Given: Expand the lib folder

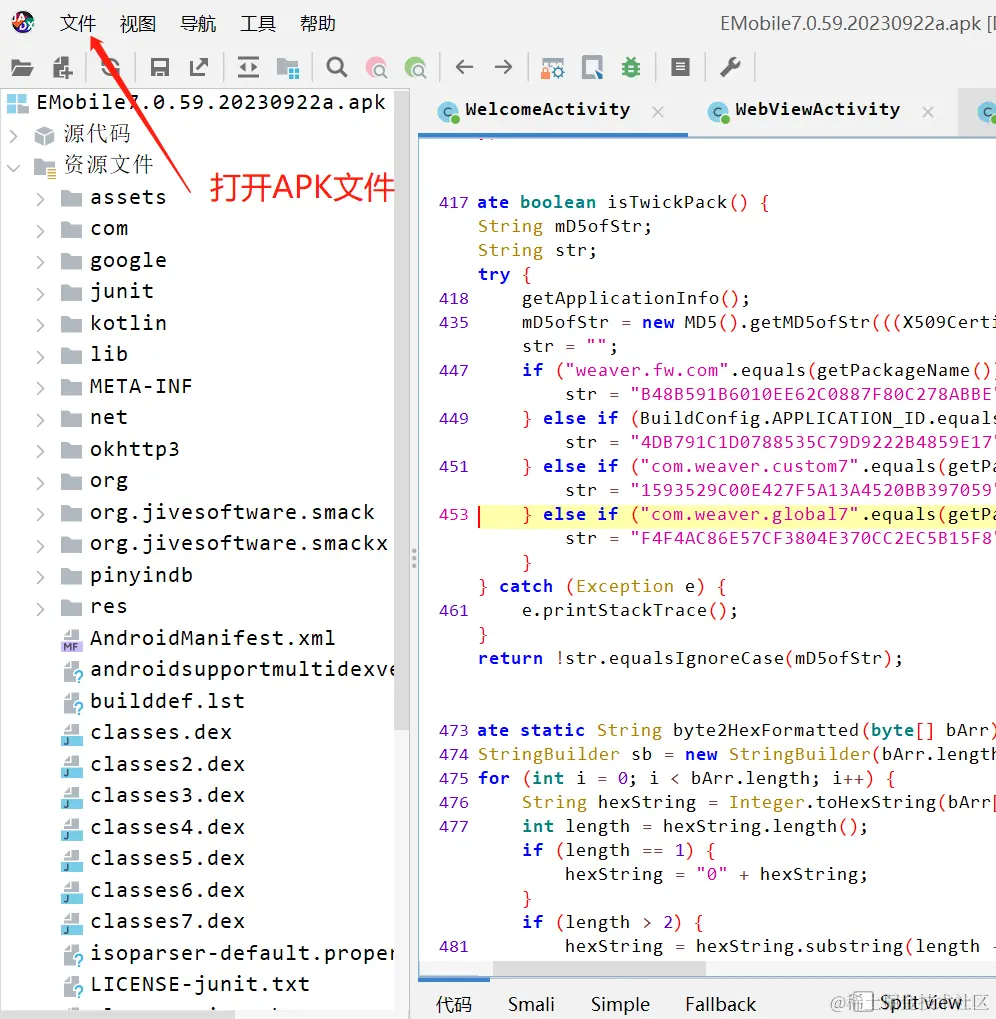Looking at the screenshot, I should 40,357.
